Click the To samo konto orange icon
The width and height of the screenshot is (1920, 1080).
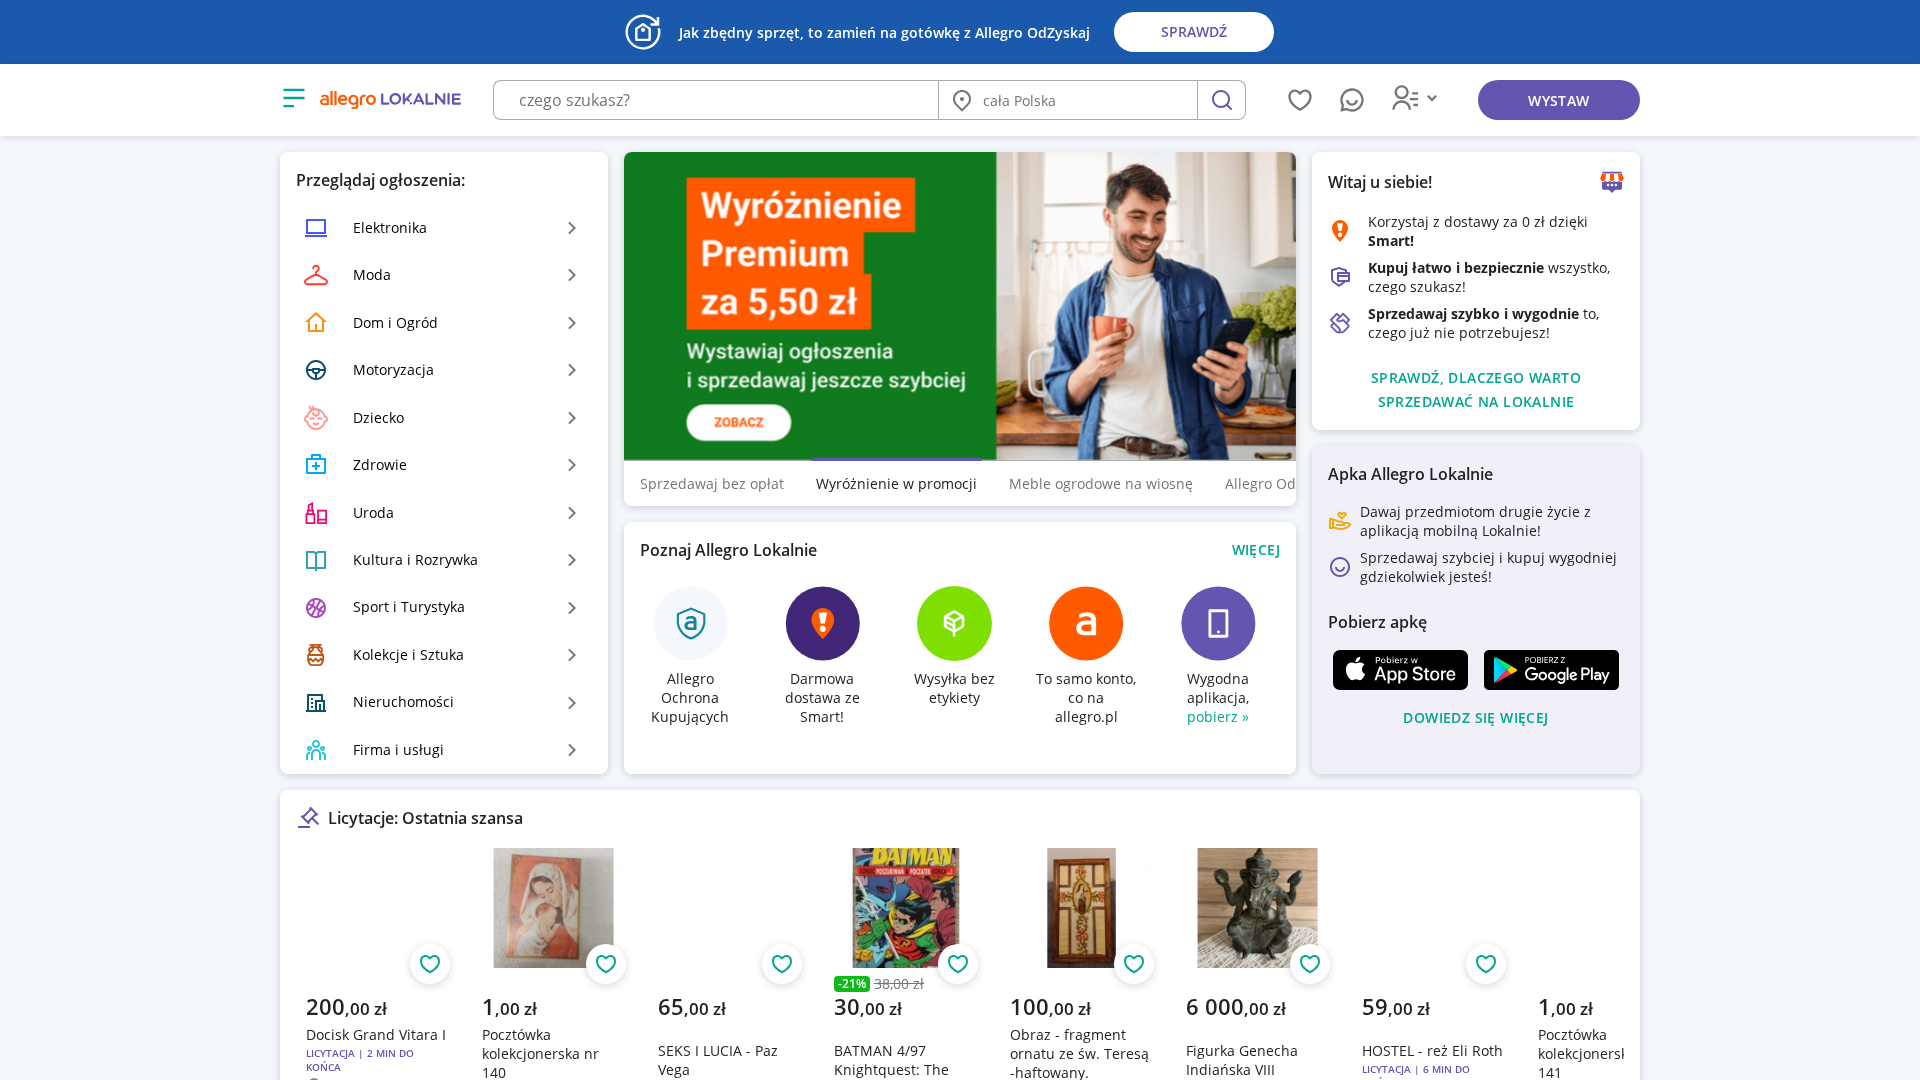pos(1086,623)
